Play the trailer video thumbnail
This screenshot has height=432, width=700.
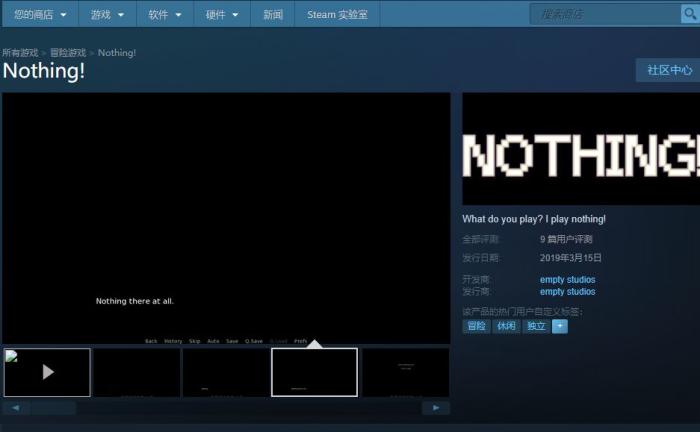pyautogui.click(x=47, y=372)
